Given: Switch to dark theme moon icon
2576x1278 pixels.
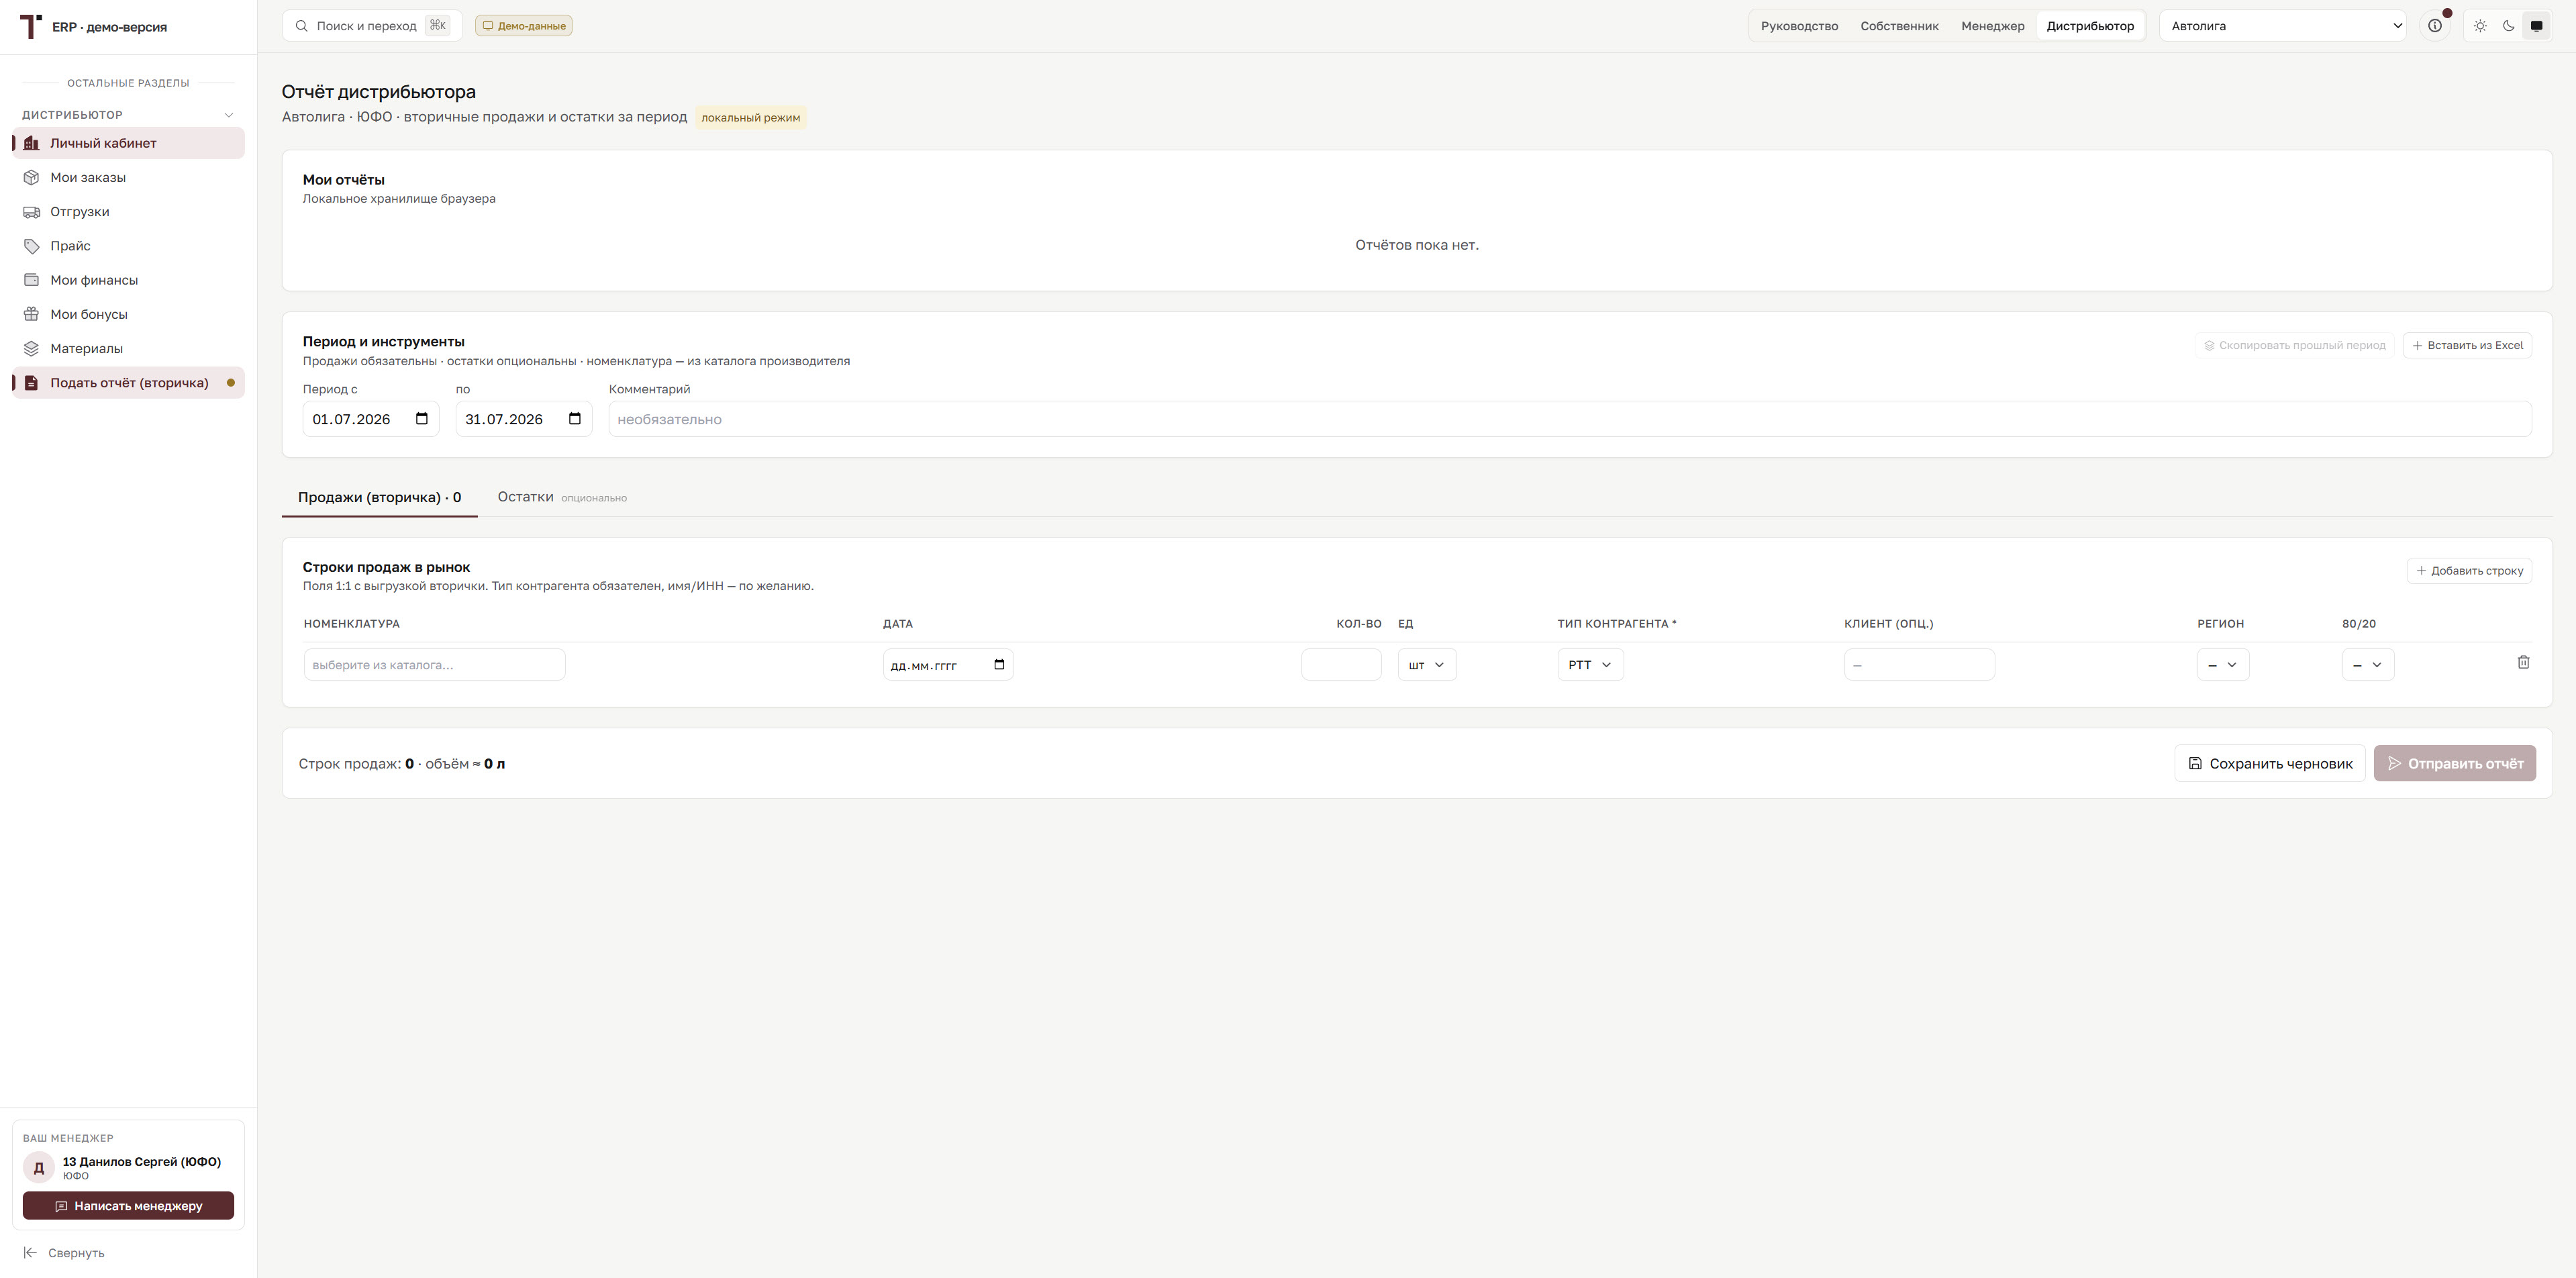Looking at the screenshot, I should pos(2508,26).
